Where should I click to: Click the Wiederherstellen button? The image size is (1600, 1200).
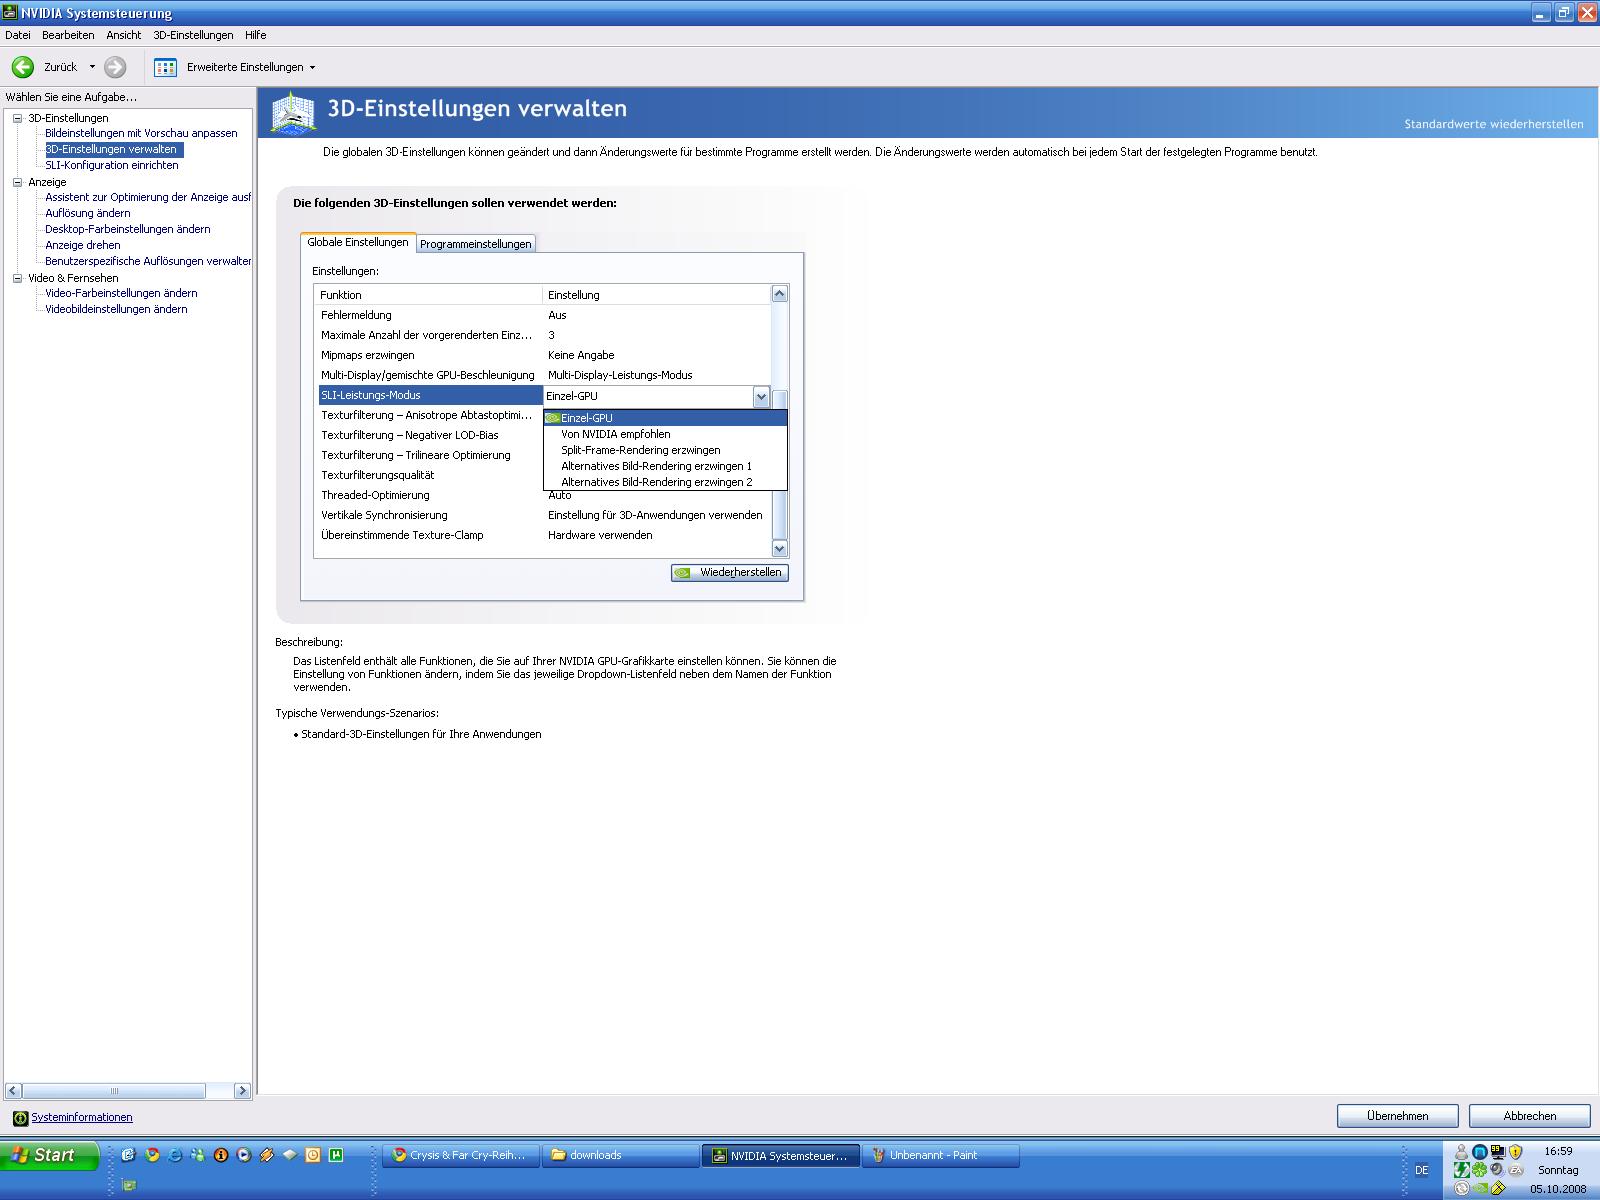tap(730, 573)
